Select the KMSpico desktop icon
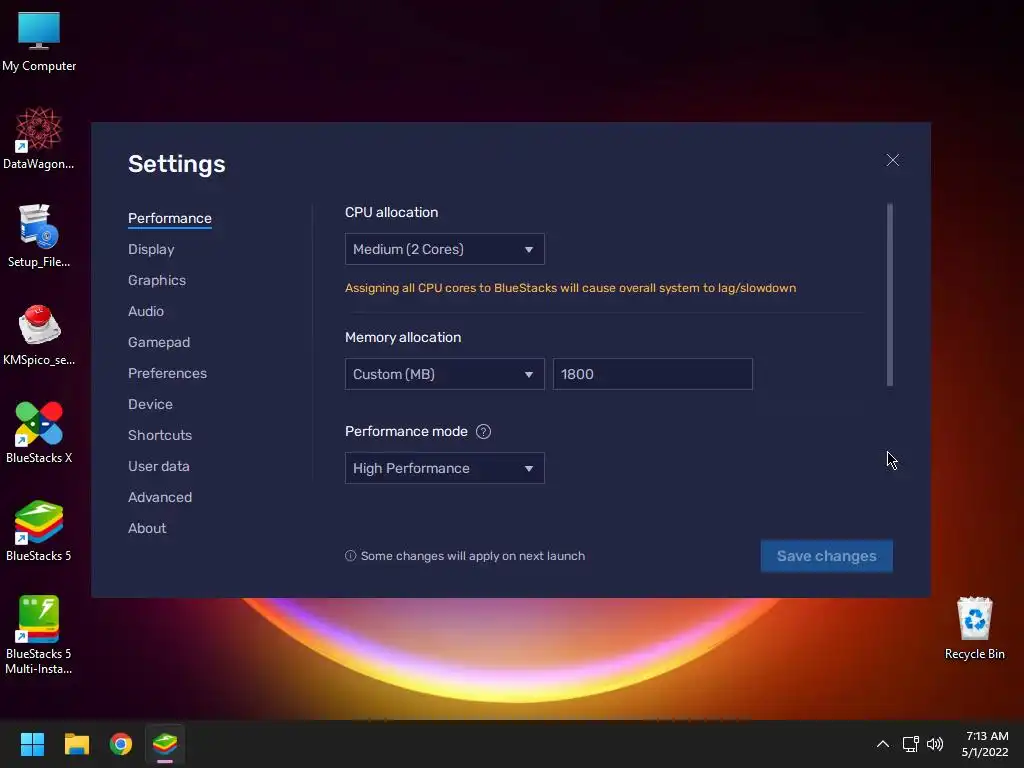The height and width of the screenshot is (768, 1024). 39,334
